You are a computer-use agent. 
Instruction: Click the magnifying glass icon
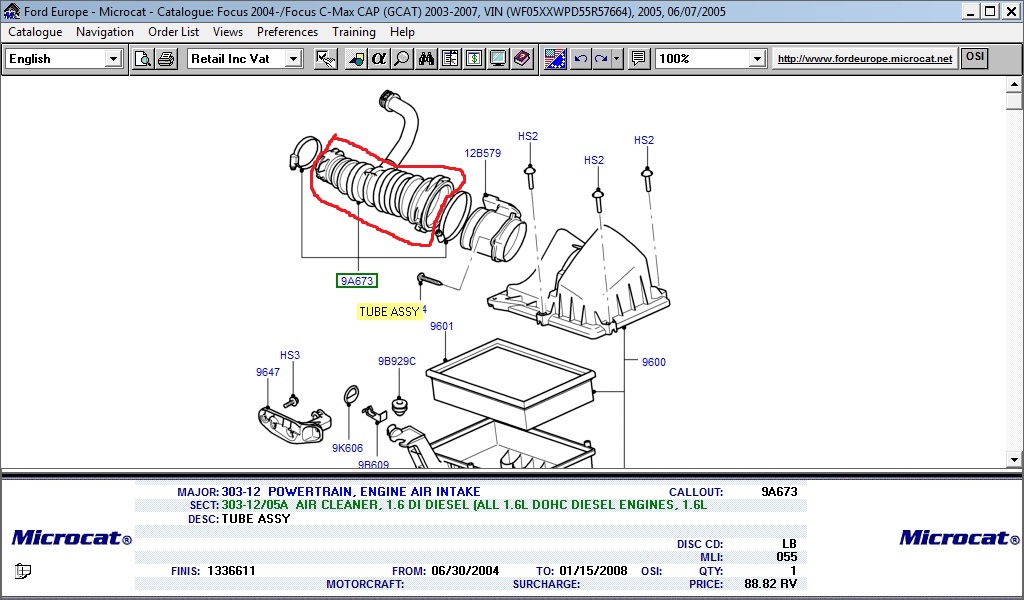tap(402, 59)
